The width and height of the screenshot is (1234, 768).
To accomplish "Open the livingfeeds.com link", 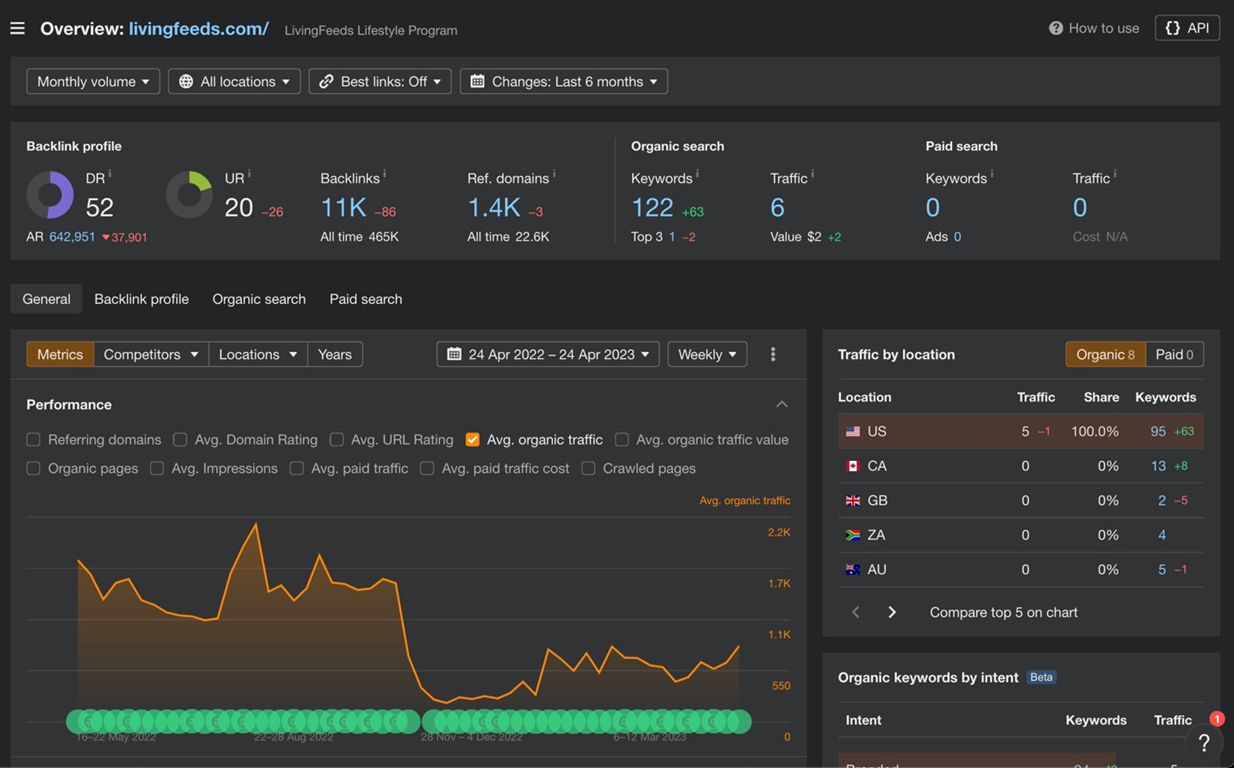I will (x=199, y=29).
